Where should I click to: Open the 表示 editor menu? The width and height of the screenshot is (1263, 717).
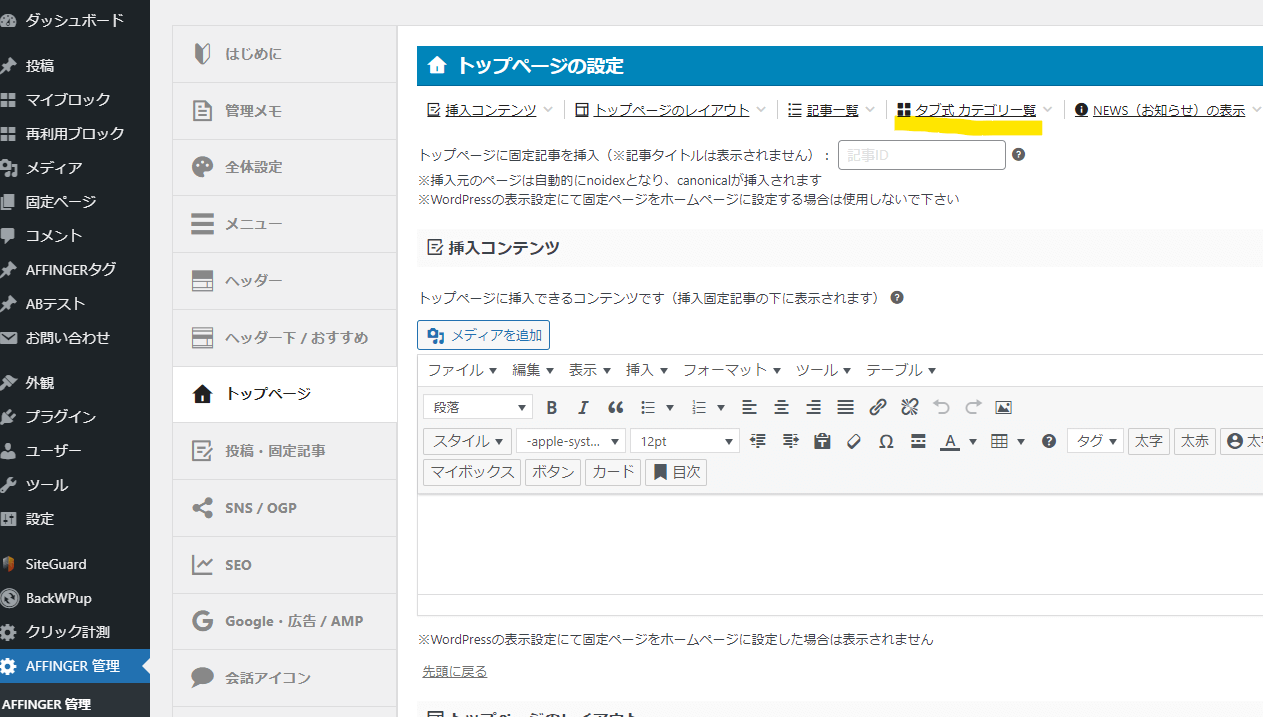tap(590, 370)
